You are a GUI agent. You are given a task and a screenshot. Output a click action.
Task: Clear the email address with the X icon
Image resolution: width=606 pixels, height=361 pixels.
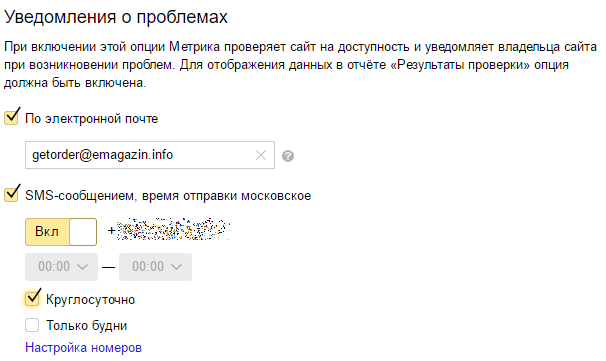click(261, 155)
